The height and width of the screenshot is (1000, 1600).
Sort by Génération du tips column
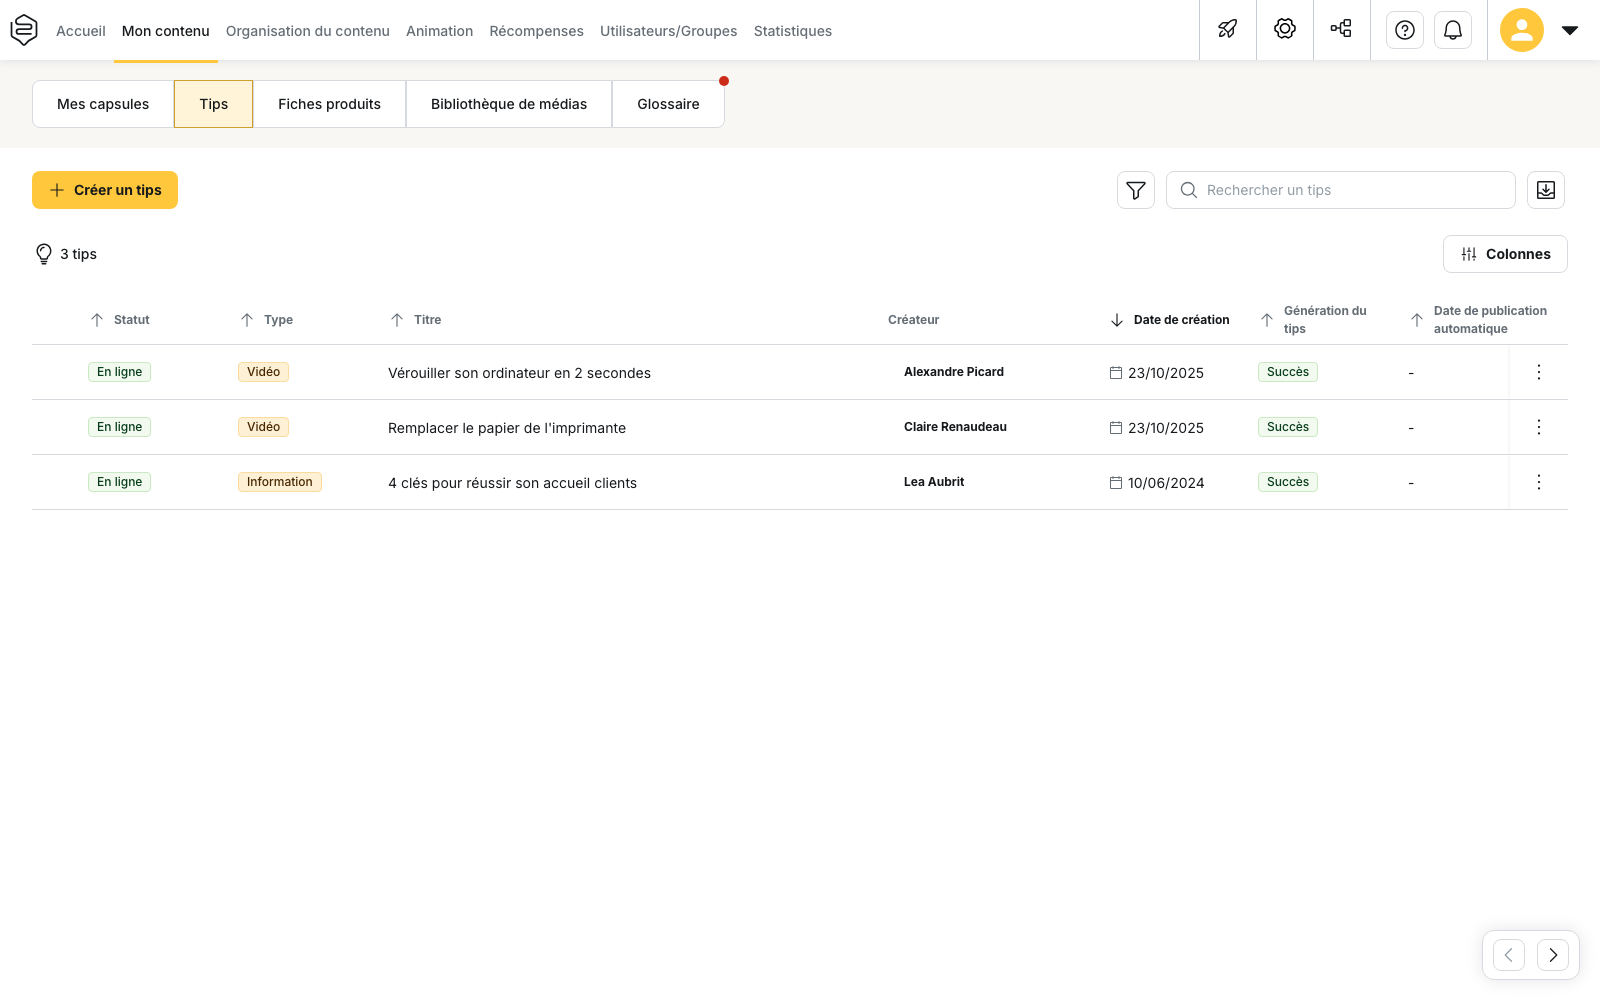(x=1313, y=320)
